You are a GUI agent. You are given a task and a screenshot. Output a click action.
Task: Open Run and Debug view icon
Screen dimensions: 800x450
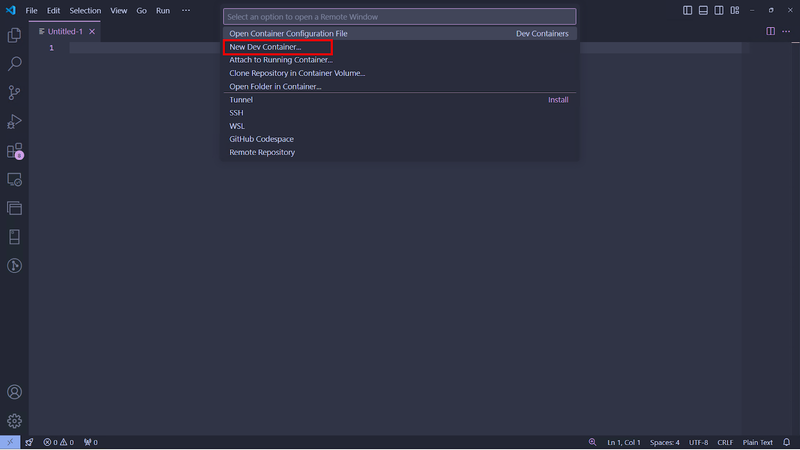coord(14,121)
